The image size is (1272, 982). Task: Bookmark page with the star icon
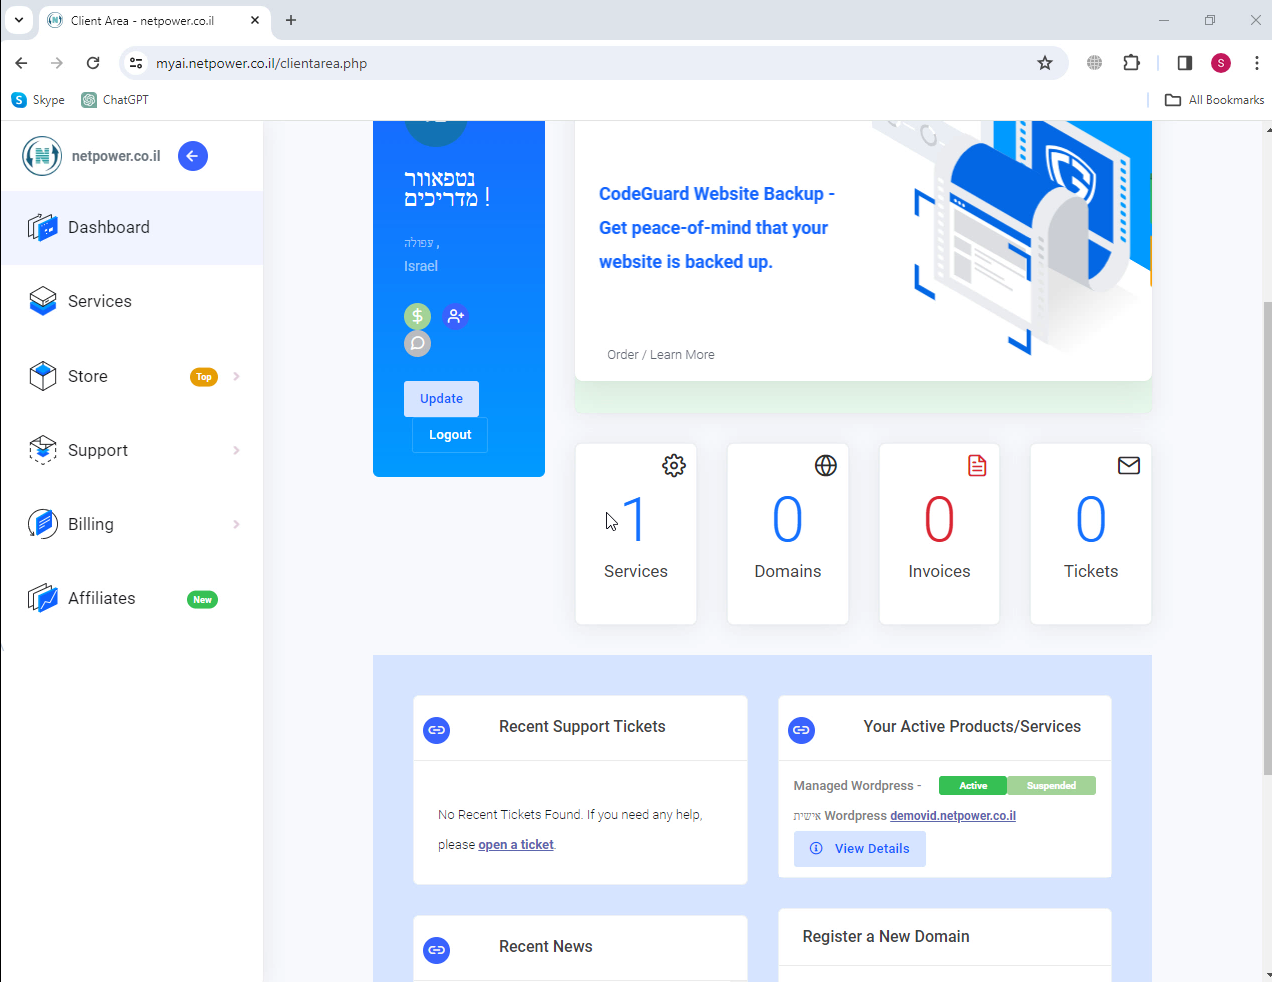tap(1045, 63)
